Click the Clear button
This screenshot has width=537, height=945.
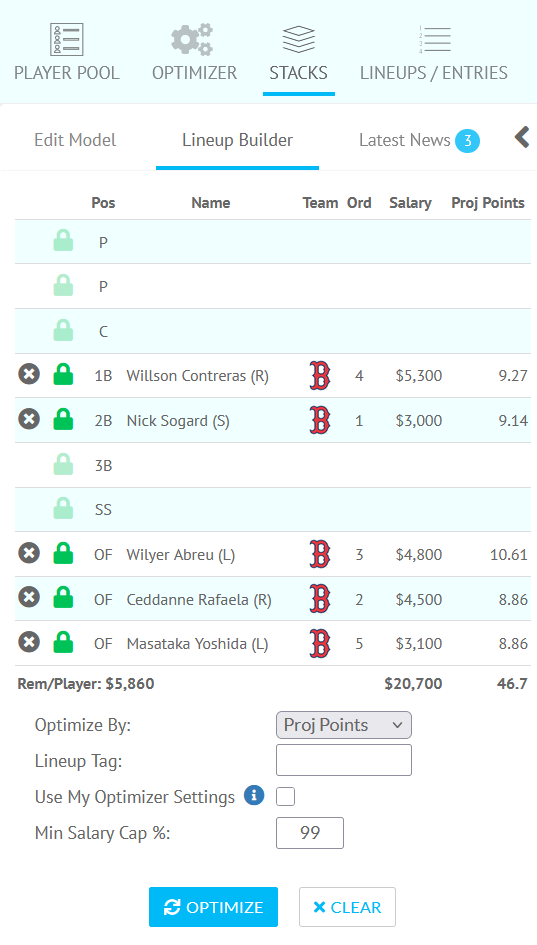click(x=347, y=907)
